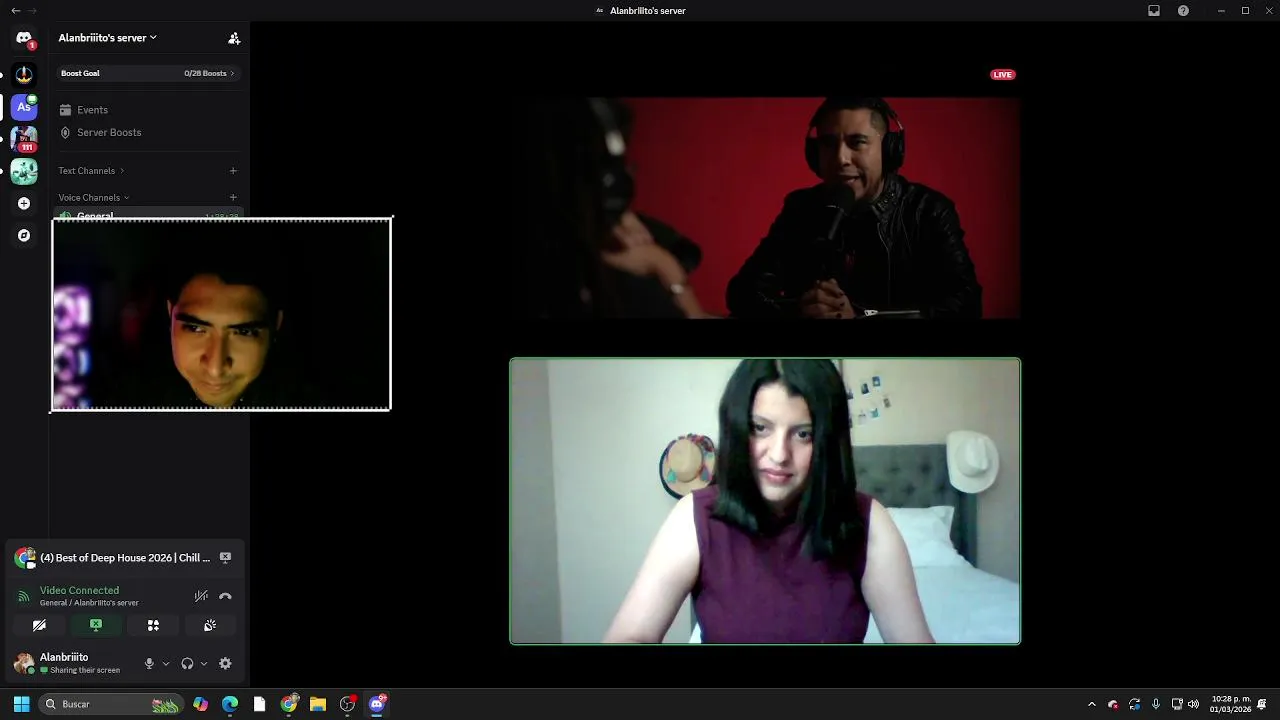Launch Microsoft Edge from taskbar
This screenshot has width=1280, height=720.
point(230,704)
